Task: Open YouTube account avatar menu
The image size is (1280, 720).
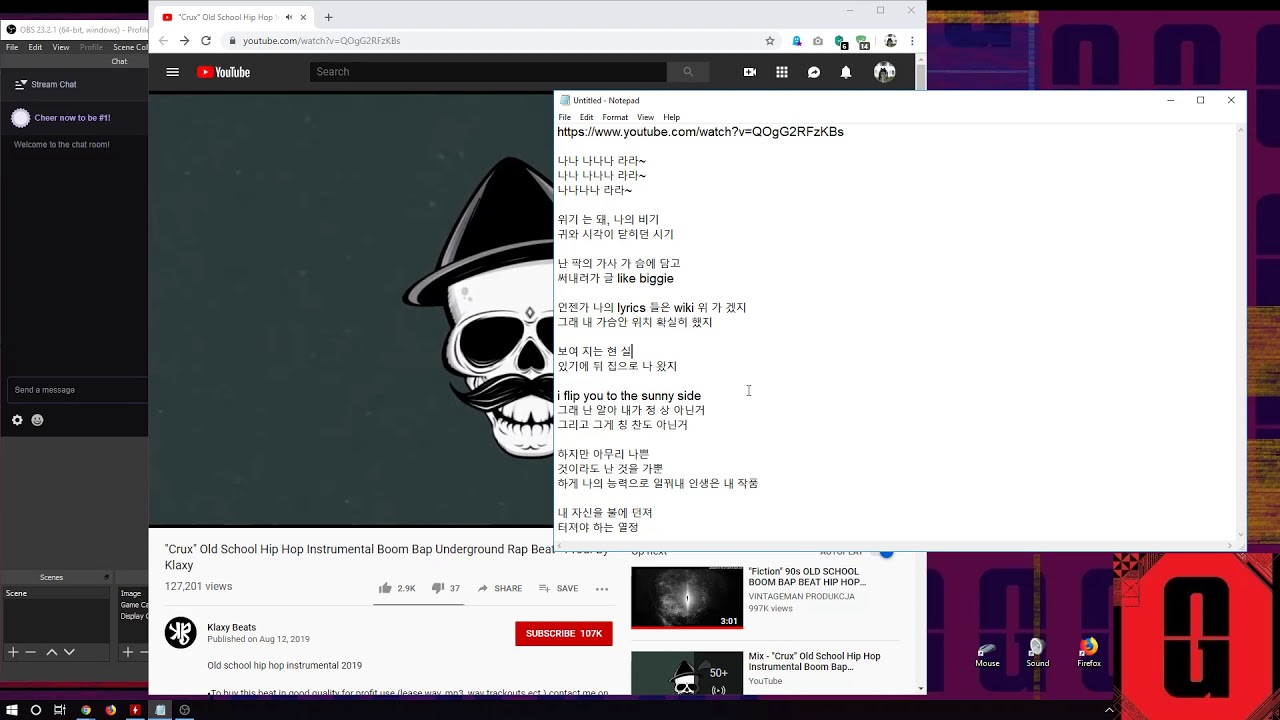Action: click(884, 72)
